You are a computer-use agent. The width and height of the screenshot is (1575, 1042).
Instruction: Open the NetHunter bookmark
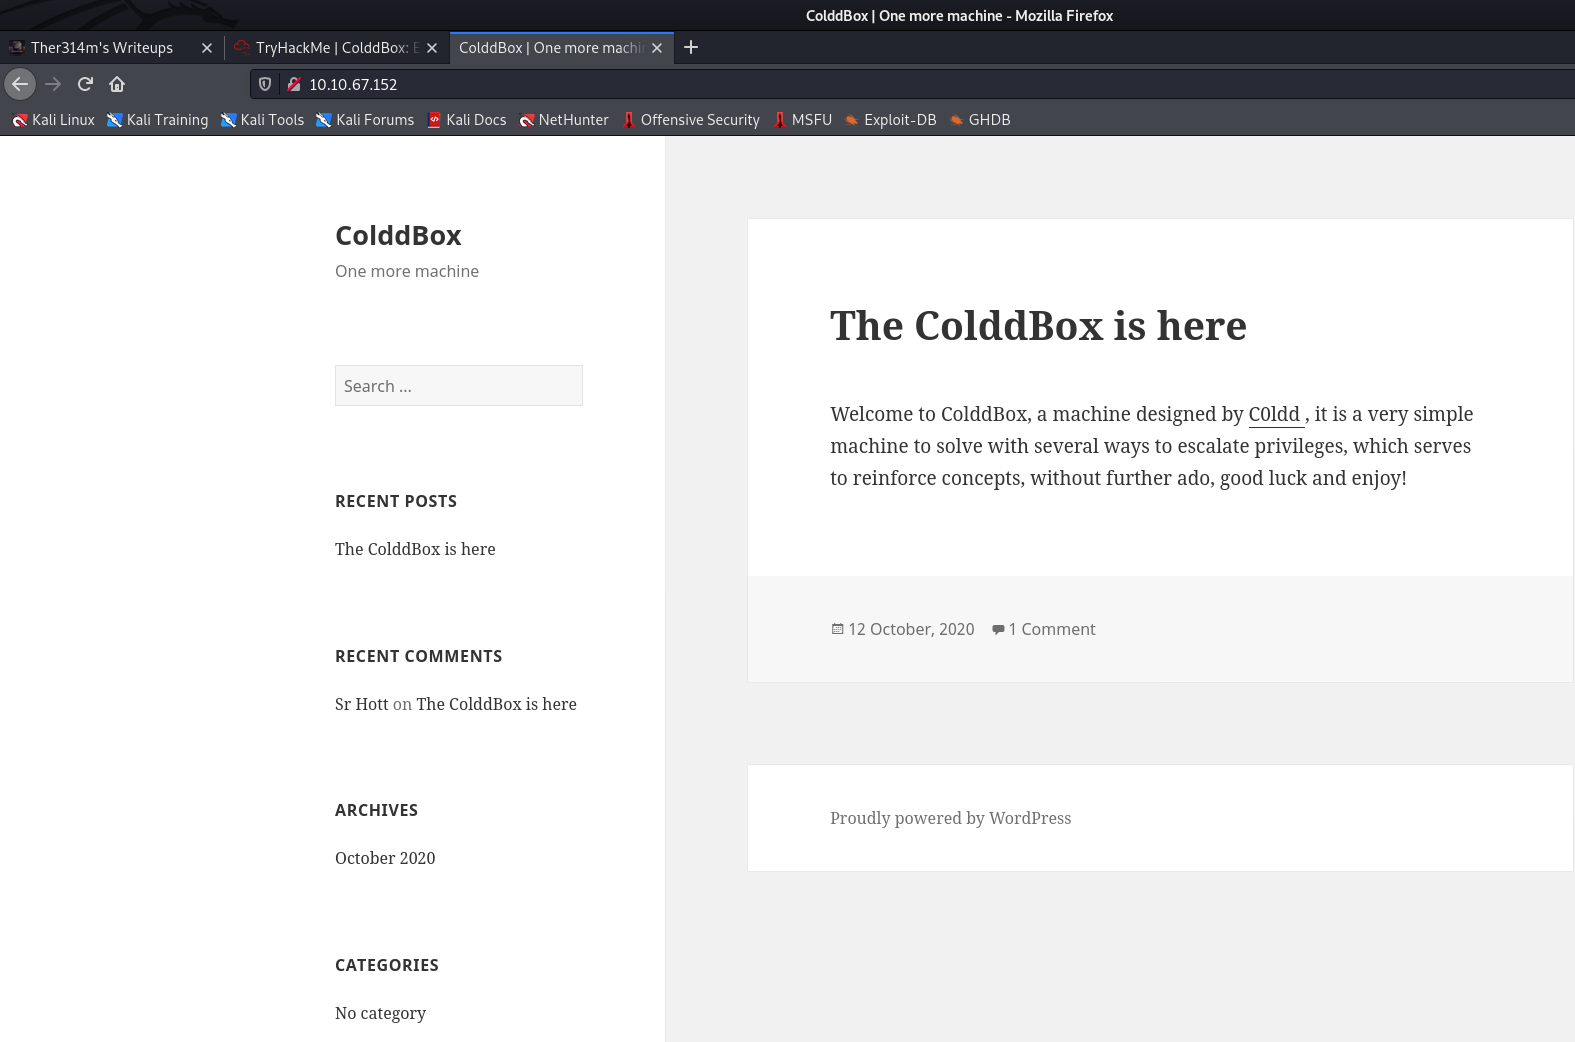(564, 120)
